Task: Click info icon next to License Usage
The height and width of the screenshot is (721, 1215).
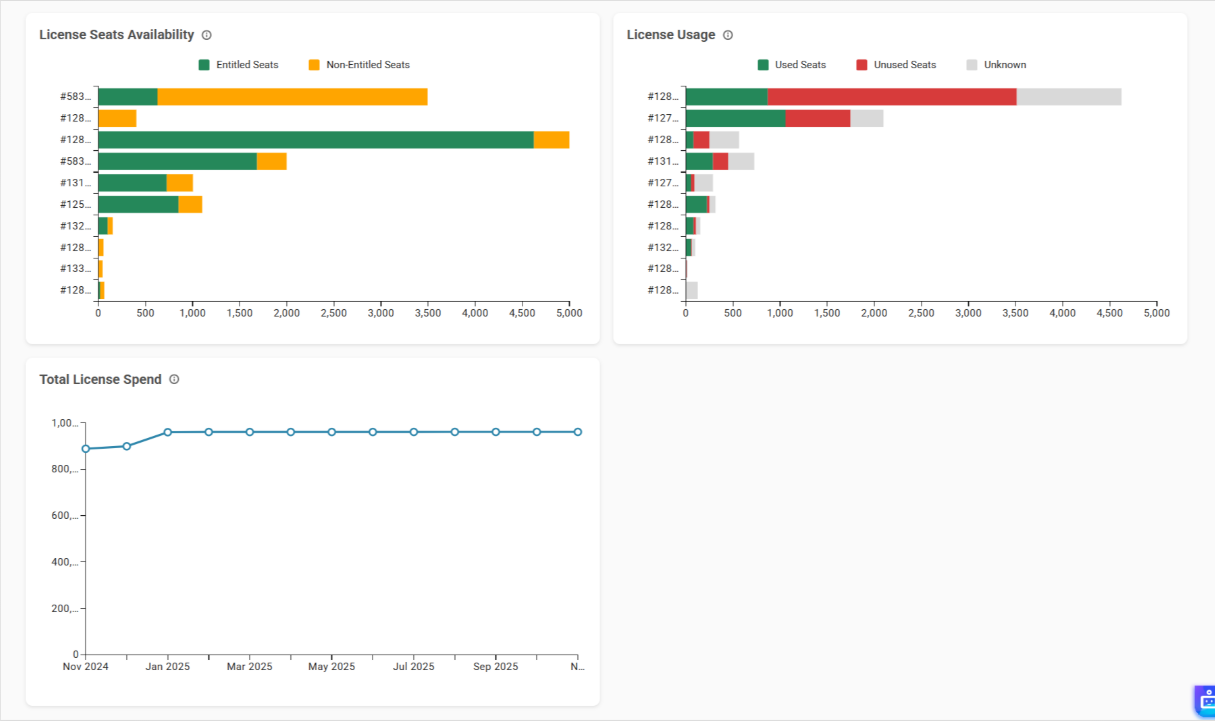Action: 728,35
